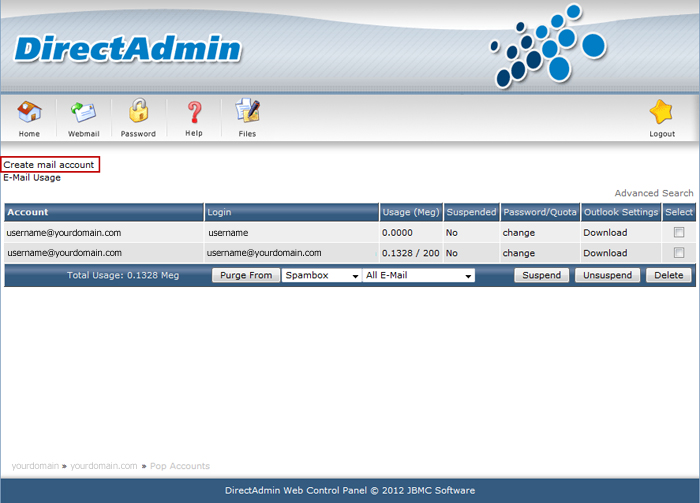
Task: Open Advanced Search
Action: (x=653, y=193)
